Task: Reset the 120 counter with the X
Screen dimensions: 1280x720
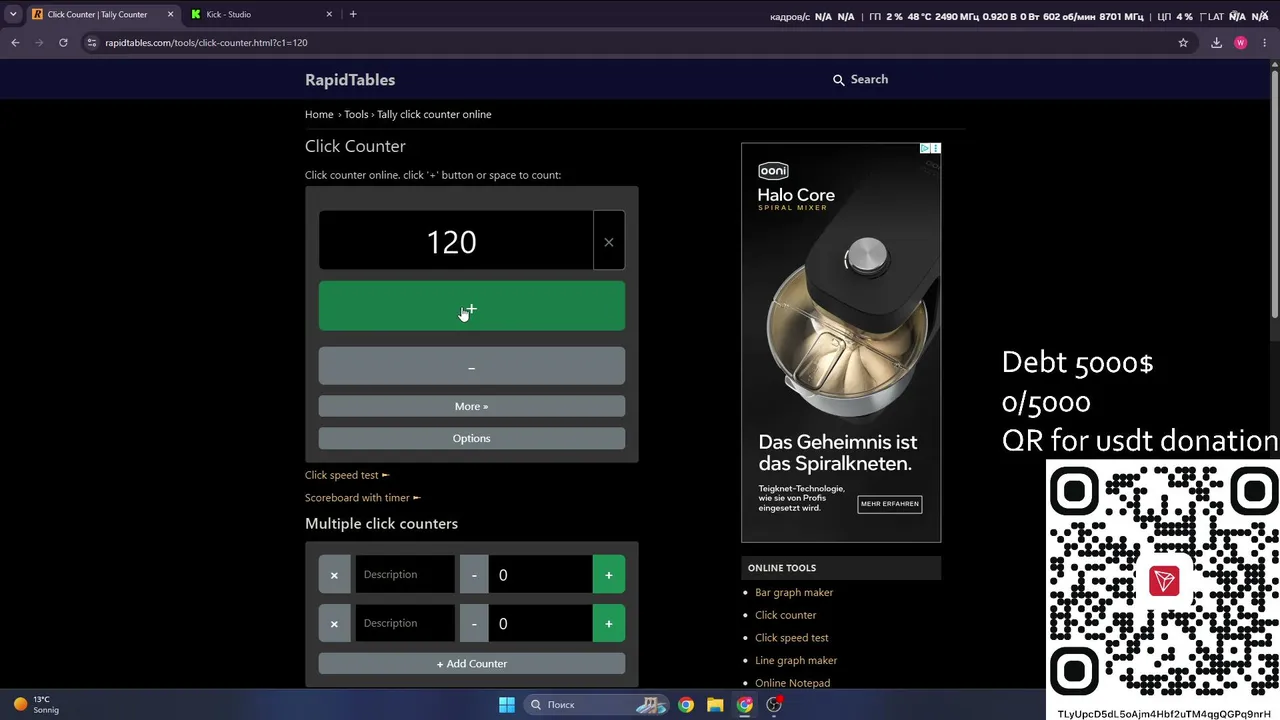Action: tap(608, 241)
